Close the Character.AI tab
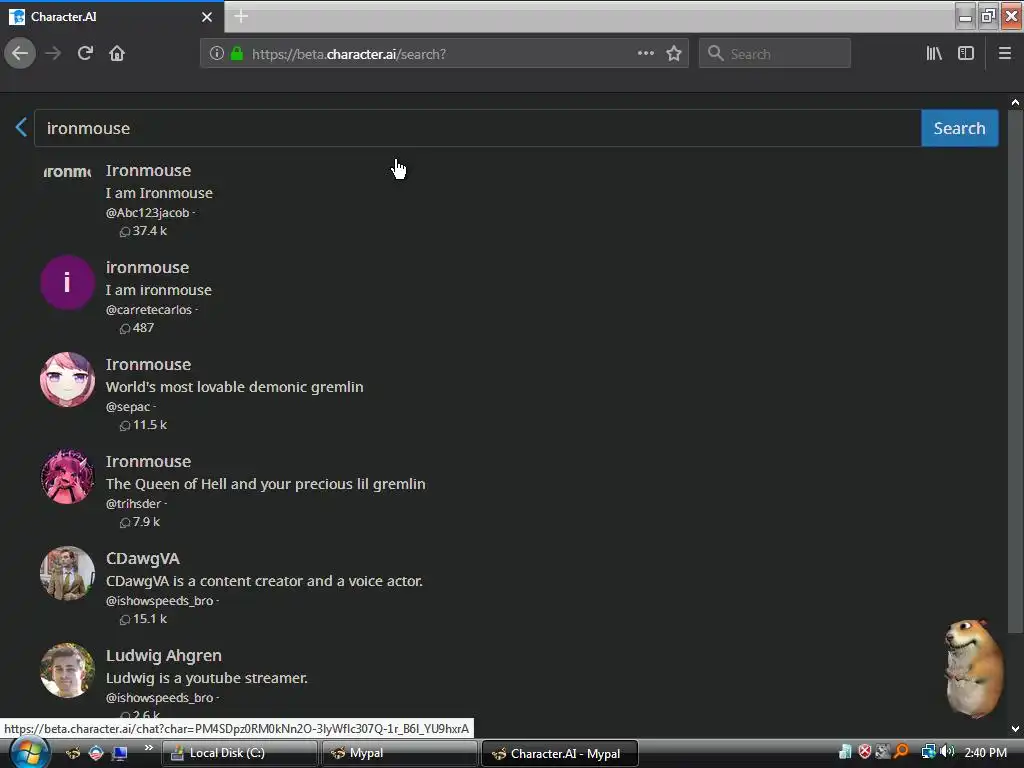This screenshot has width=1024, height=768. (206, 17)
